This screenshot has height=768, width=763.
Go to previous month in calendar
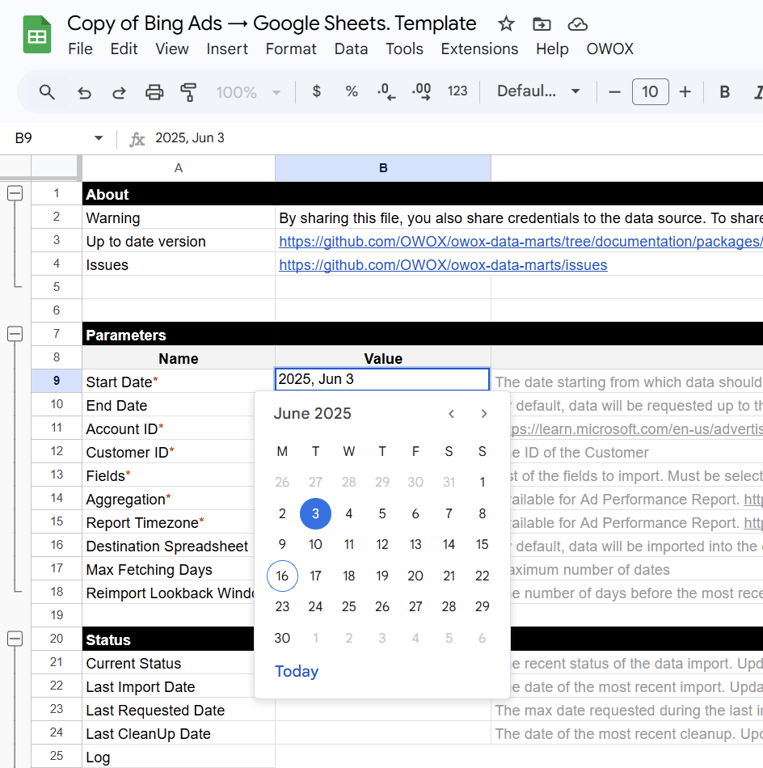pyautogui.click(x=451, y=414)
